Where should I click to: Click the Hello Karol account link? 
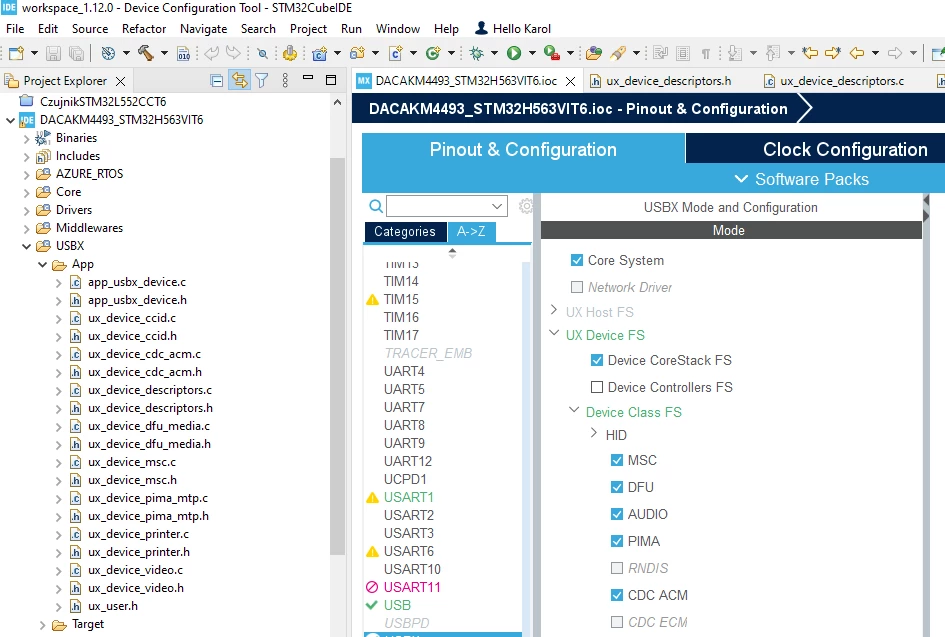[513, 28]
